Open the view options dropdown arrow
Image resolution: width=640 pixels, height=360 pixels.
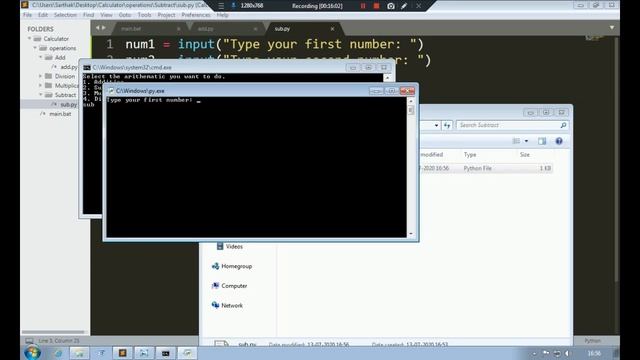(x=527, y=141)
